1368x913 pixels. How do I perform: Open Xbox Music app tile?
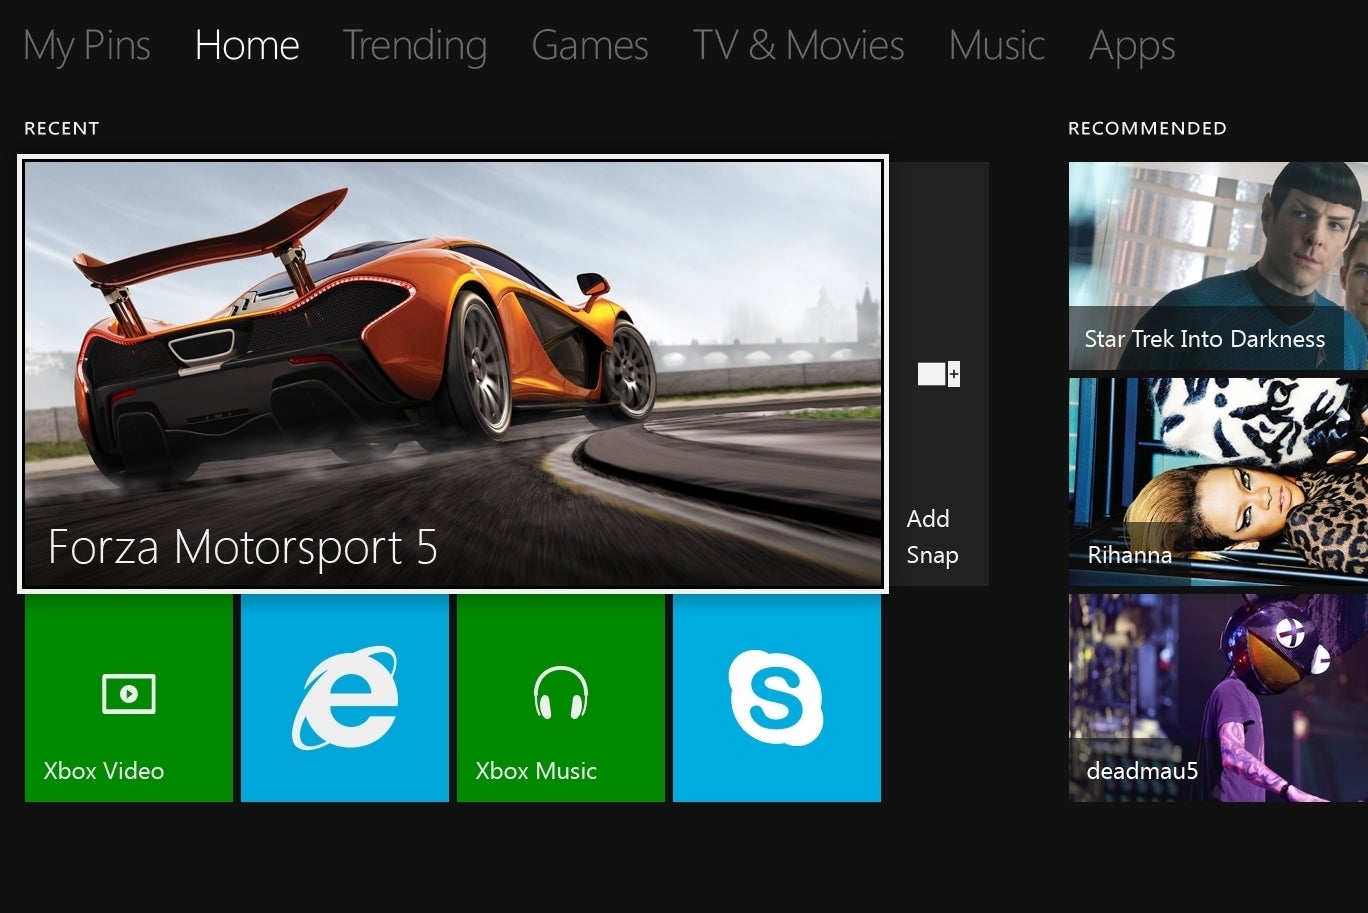coord(561,698)
